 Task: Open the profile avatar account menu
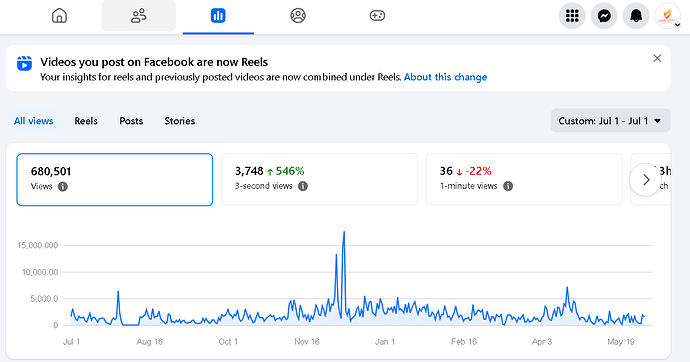[x=668, y=16]
